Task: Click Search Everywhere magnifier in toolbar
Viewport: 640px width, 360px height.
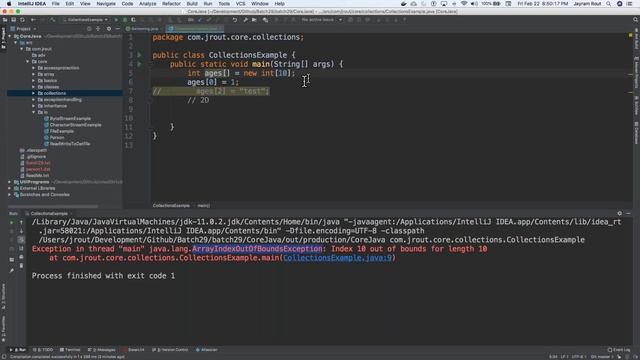Action: pyautogui.click(x=636, y=20)
